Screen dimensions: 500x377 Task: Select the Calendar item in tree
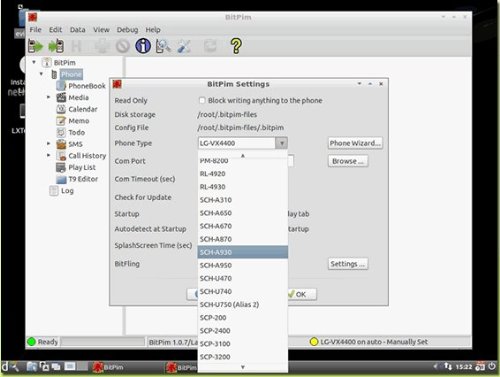coord(83,109)
